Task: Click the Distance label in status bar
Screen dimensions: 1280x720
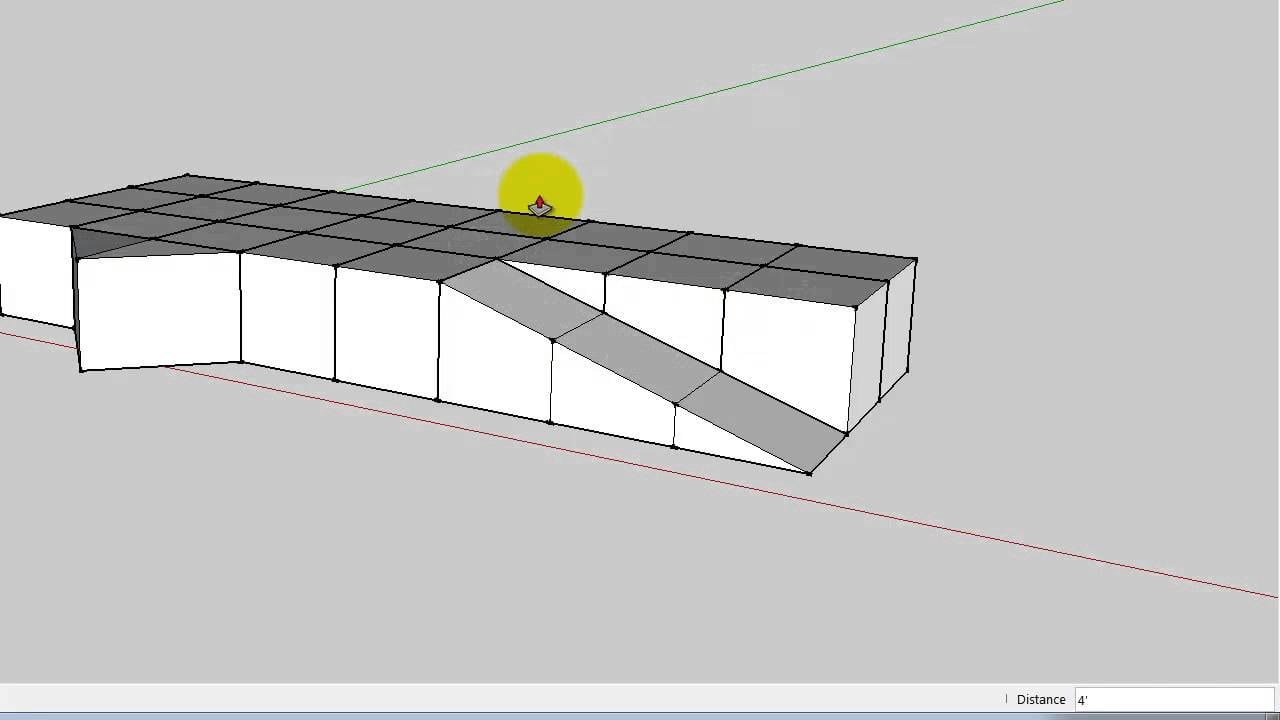Action: click(x=1040, y=700)
